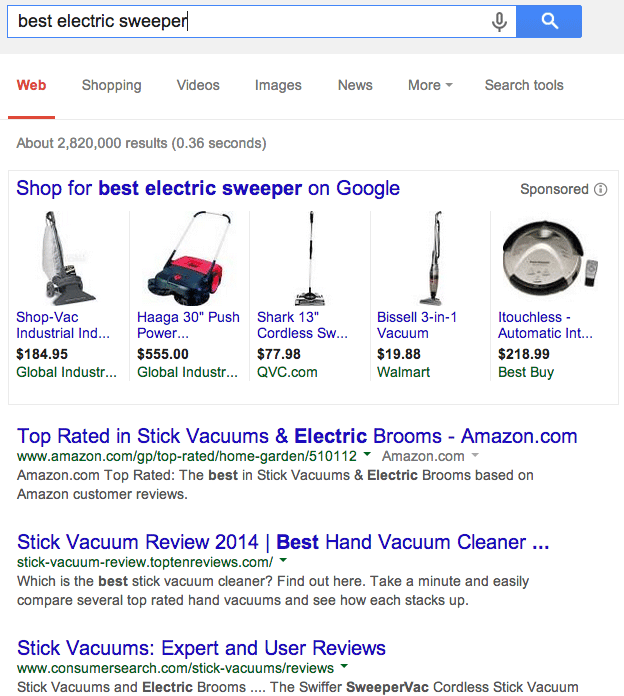Viewport: 624px width, 696px height.
Task: Click the microphone voice search icon
Action: pyautogui.click(x=499, y=21)
